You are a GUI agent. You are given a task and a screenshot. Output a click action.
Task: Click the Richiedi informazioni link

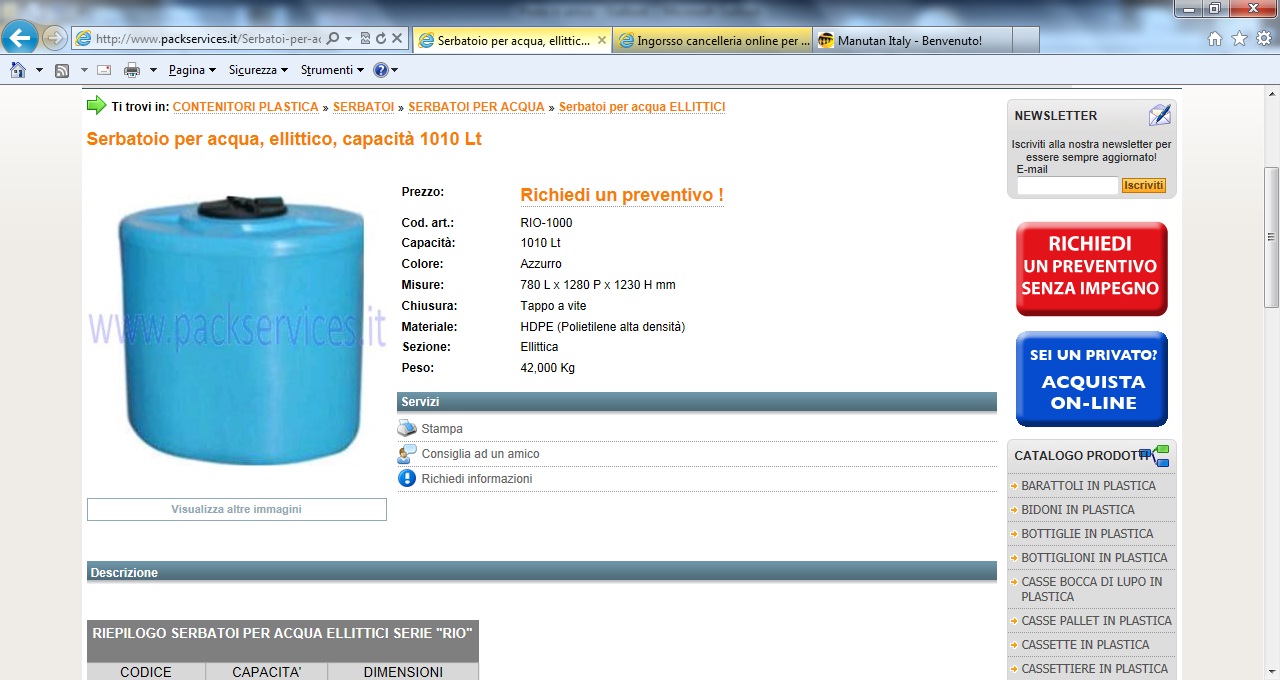(x=477, y=479)
